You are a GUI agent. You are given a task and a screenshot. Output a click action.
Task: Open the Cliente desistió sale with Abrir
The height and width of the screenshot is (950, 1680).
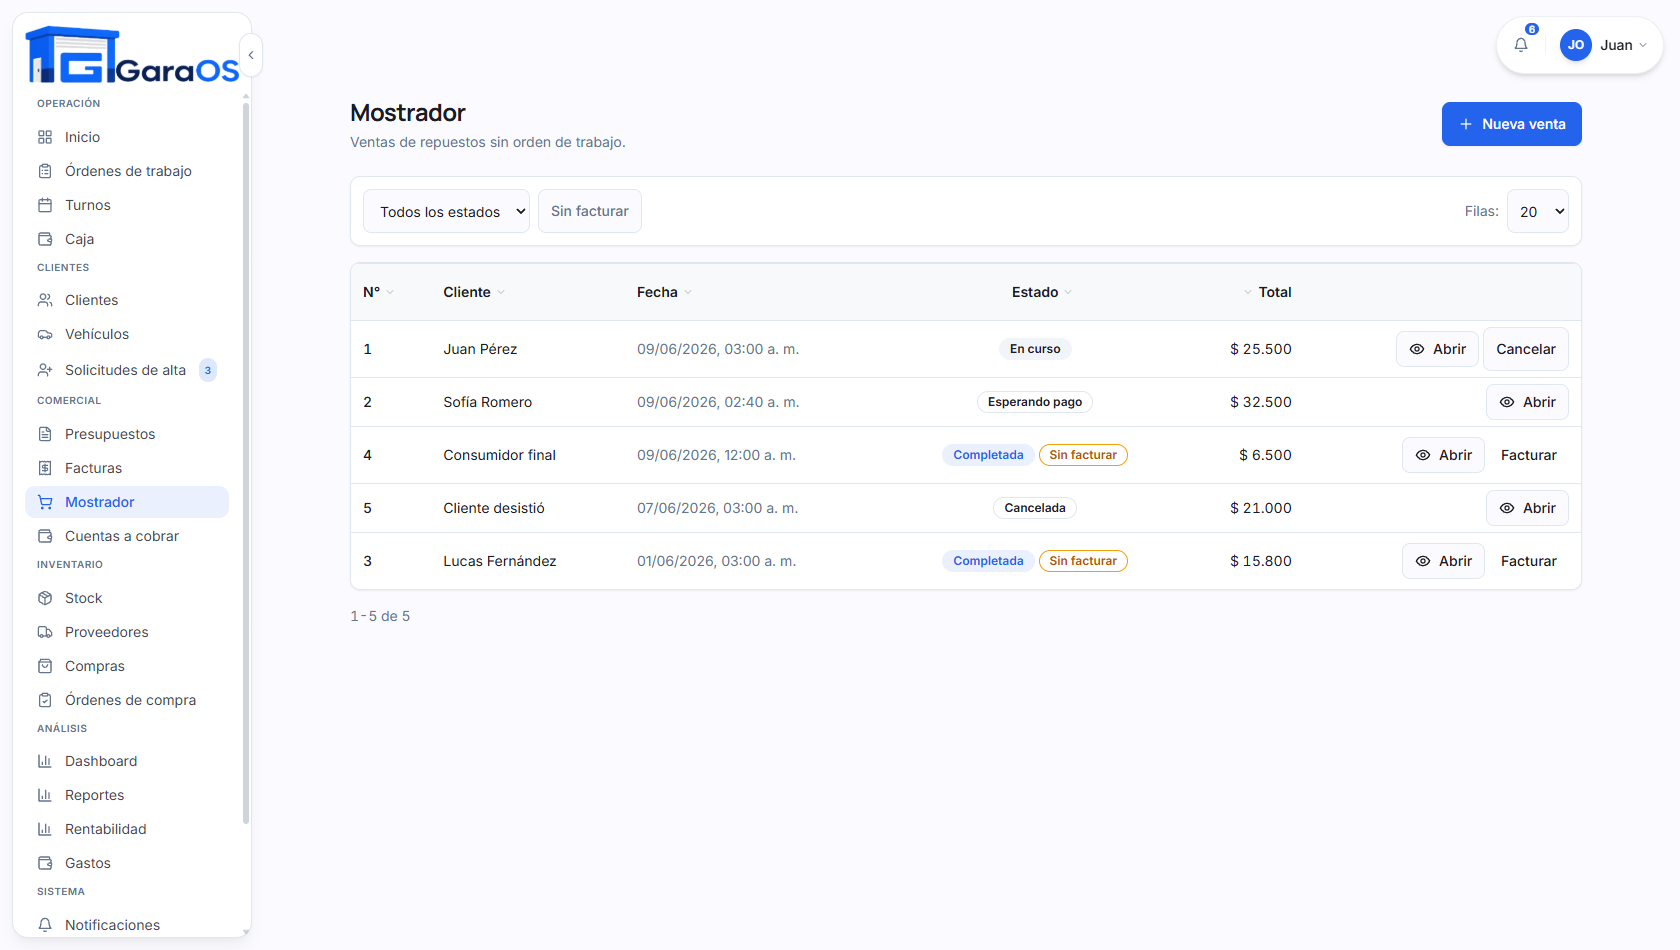(1527, 508)
